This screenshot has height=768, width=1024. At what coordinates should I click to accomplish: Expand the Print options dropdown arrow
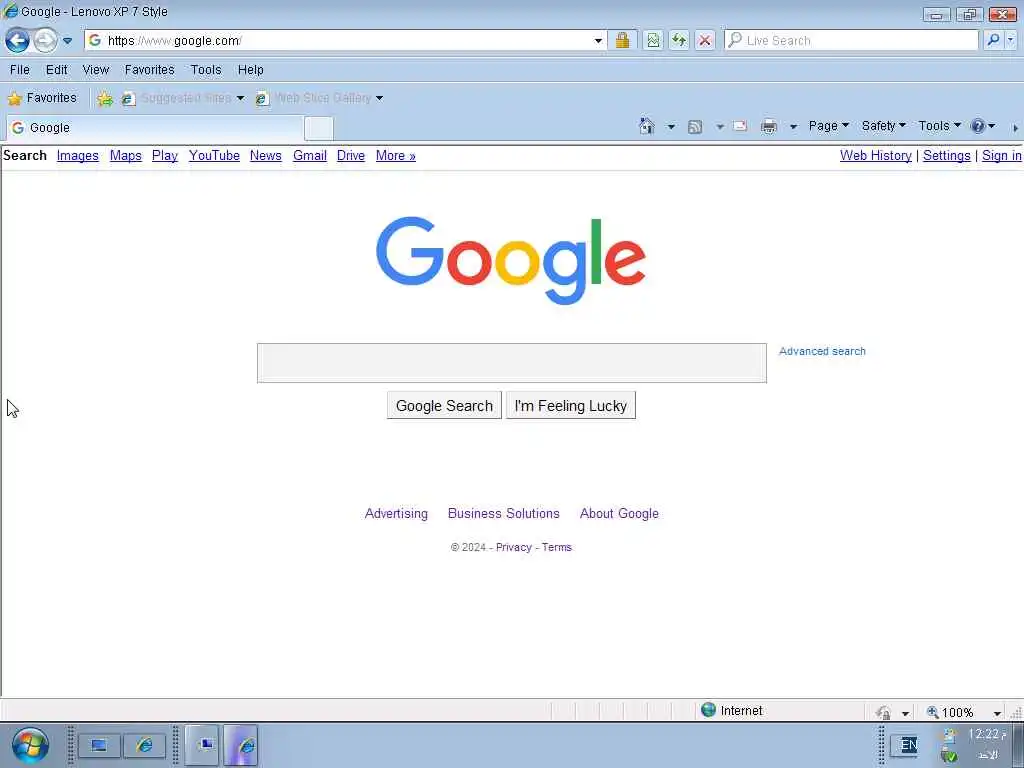pyautogui.click(x=793, y=127)
